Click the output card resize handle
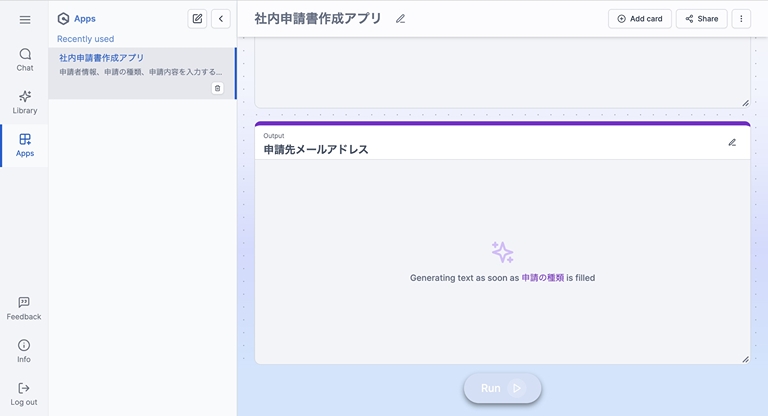 (x=744, y=358)
